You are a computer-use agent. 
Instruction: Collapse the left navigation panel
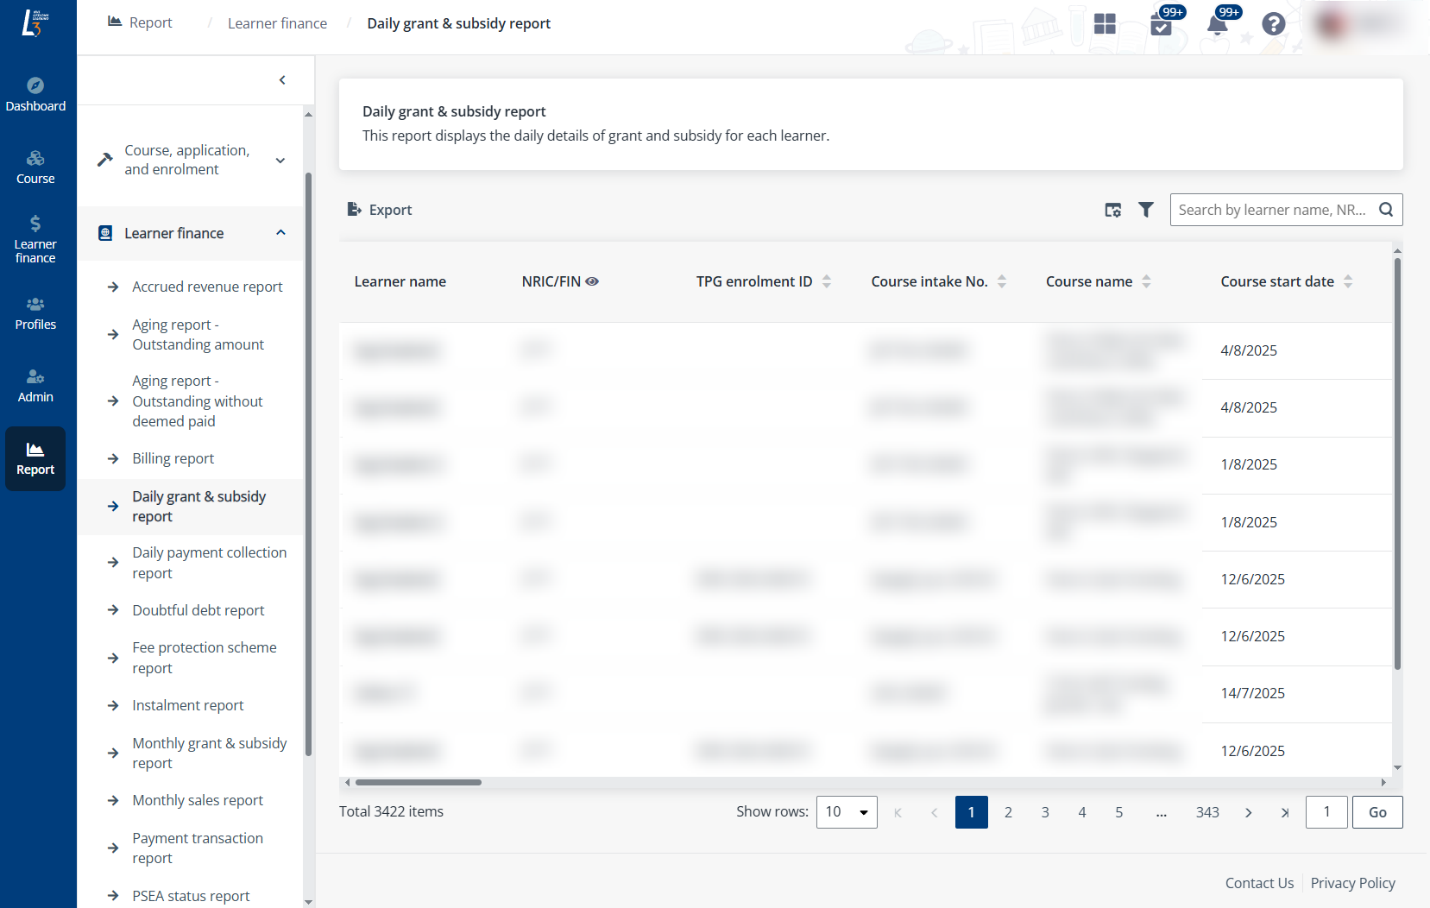(282, 80)
